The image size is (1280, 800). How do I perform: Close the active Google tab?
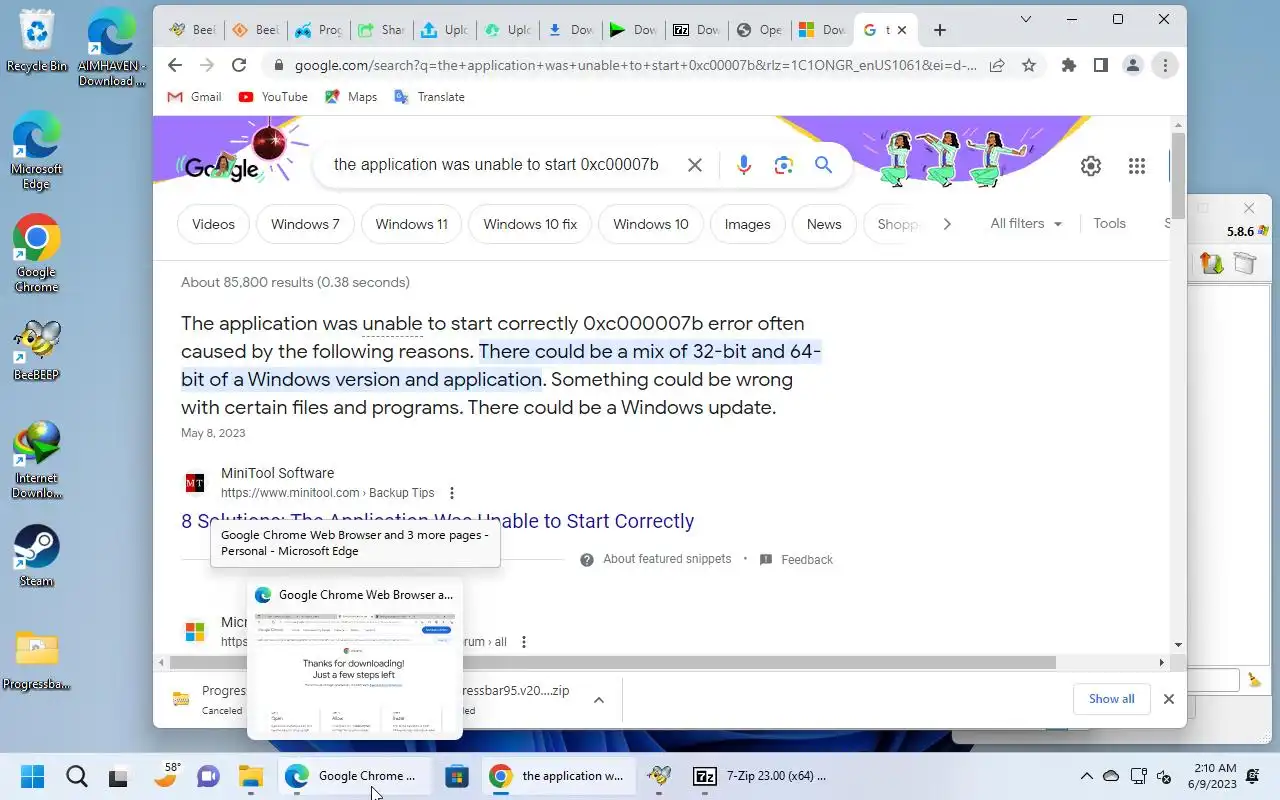tap(901, 30)
